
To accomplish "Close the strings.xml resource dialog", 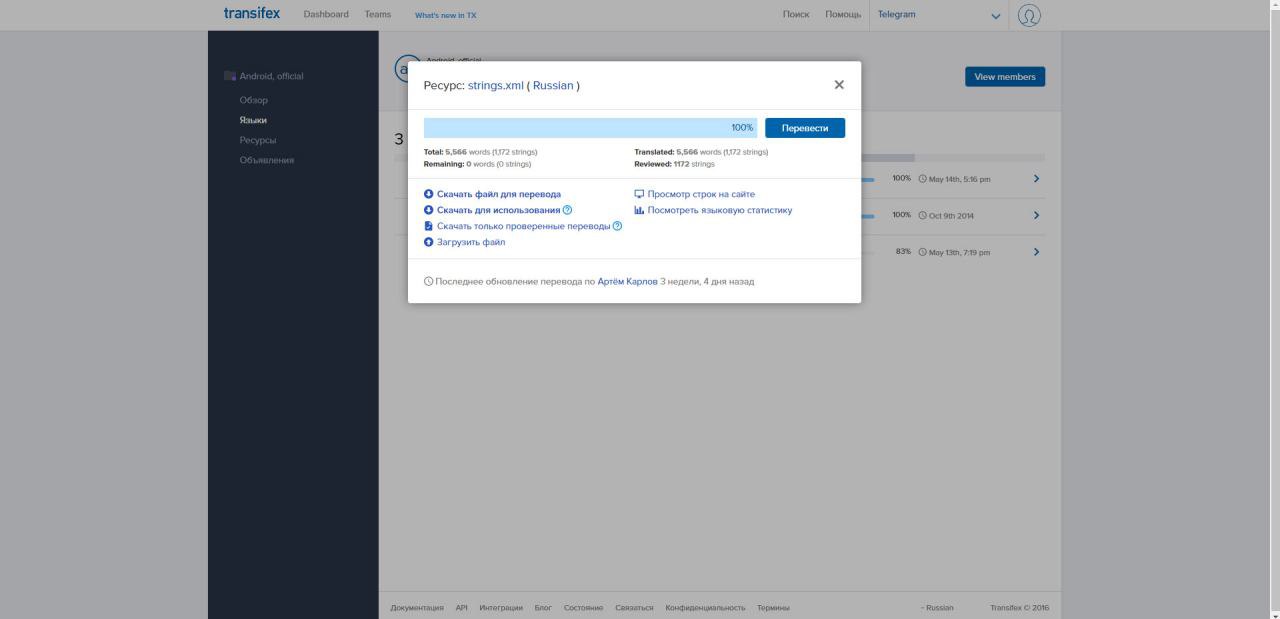I will [839, 85].
